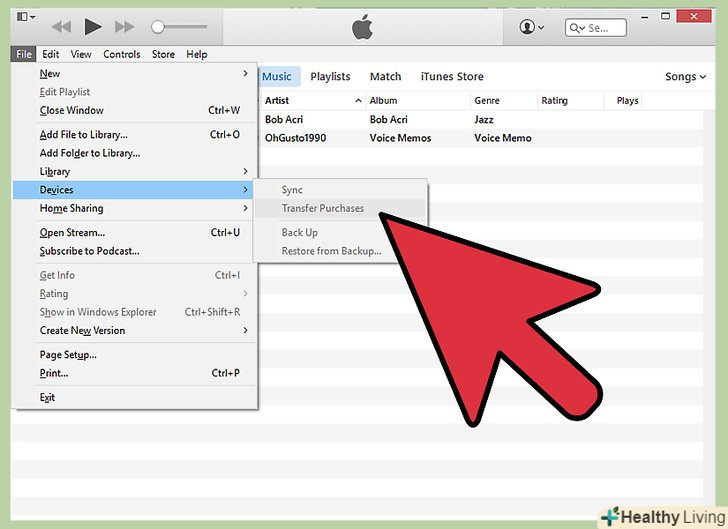The height and width of the screenshot is (529, 728).
Task: Open the mini window menu icon at top-left
Action: [x=26, y=17]
